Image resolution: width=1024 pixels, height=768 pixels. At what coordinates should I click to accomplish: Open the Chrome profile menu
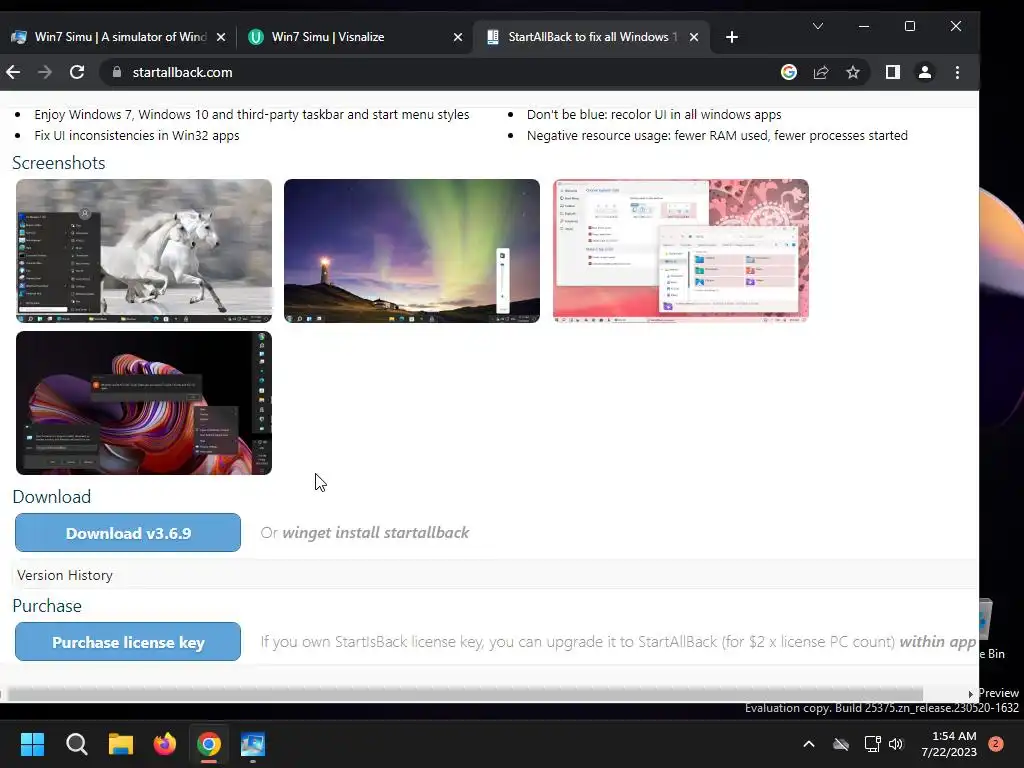pos(925,72)
